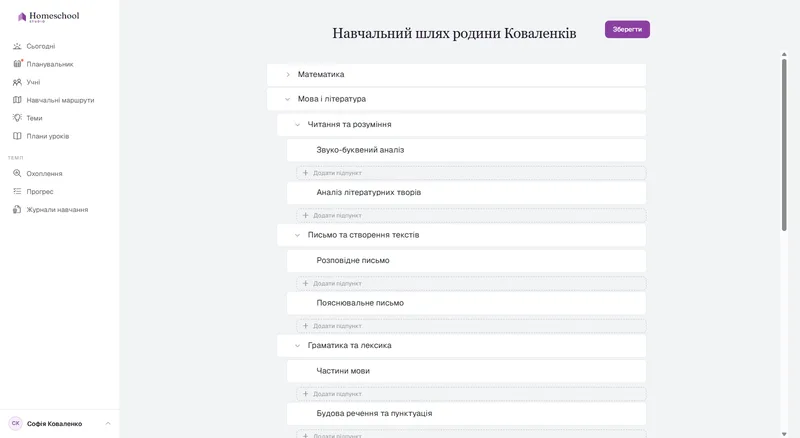This screenshot has width=800, height=438.
Task: Collapse the Мова і література section
Action: point(288,99)
